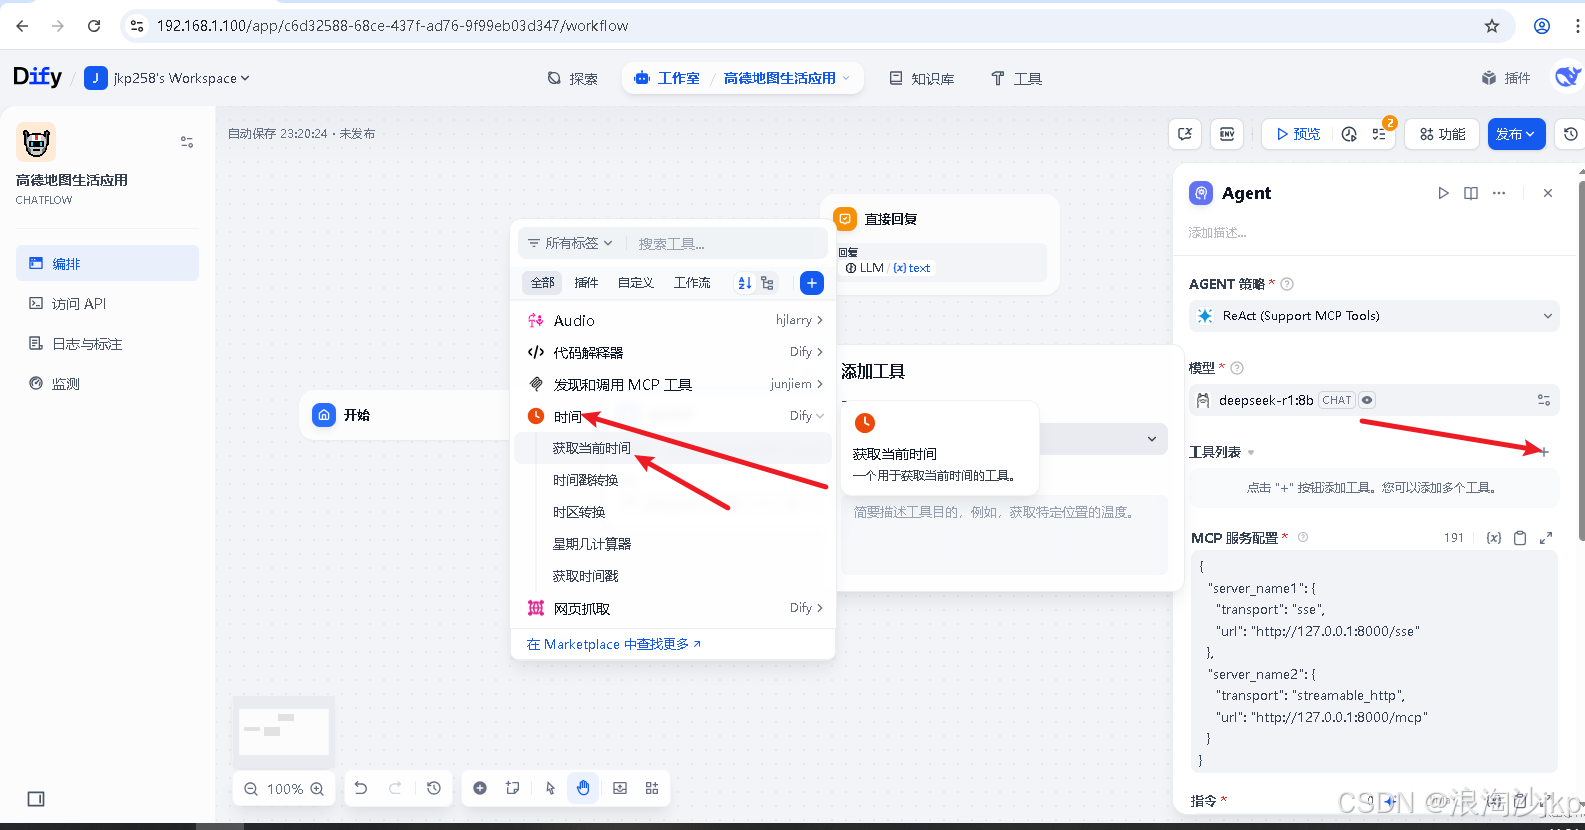The image size is (1585, 830).
Task: Go to 探索 explore page
Action: pos(573,78)
